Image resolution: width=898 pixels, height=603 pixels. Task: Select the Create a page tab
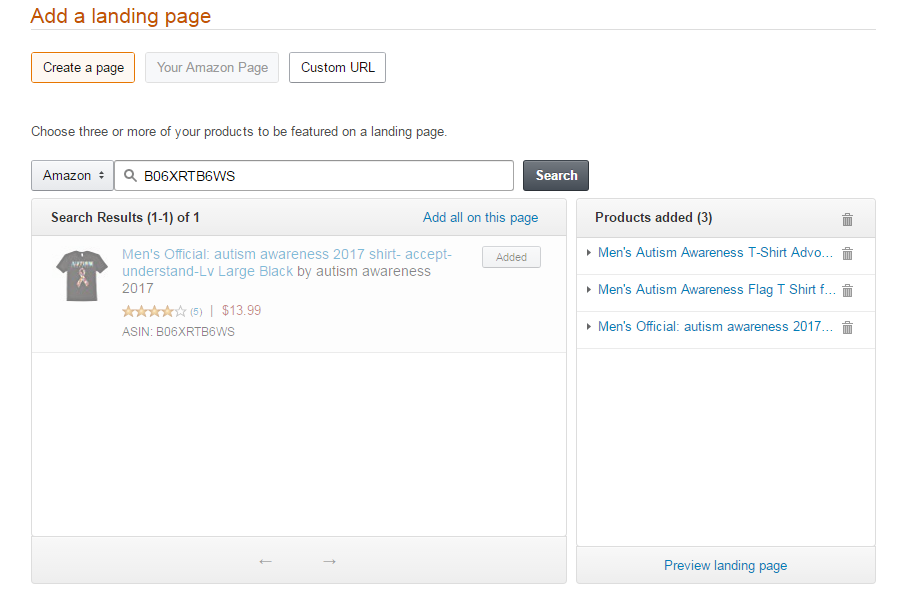(x=83, y=68)
